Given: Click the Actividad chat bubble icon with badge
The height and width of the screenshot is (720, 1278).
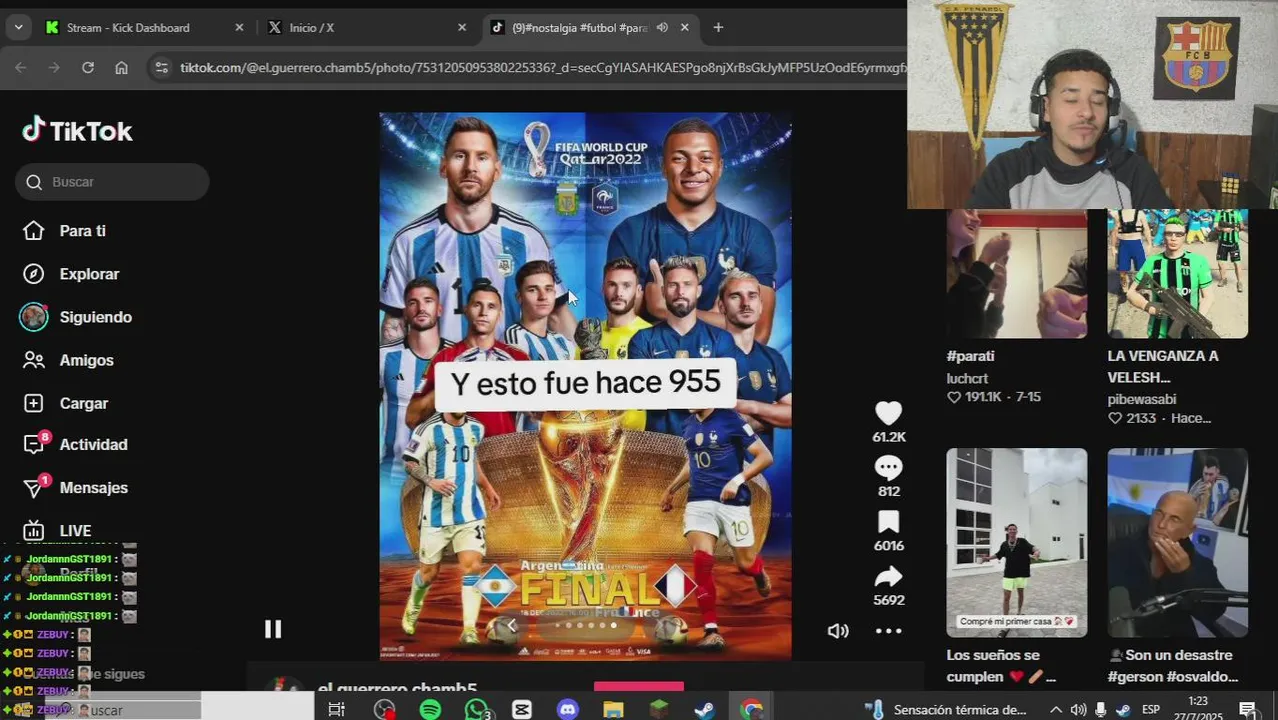Looking at the screenshot, I should [x=34, y=445].
